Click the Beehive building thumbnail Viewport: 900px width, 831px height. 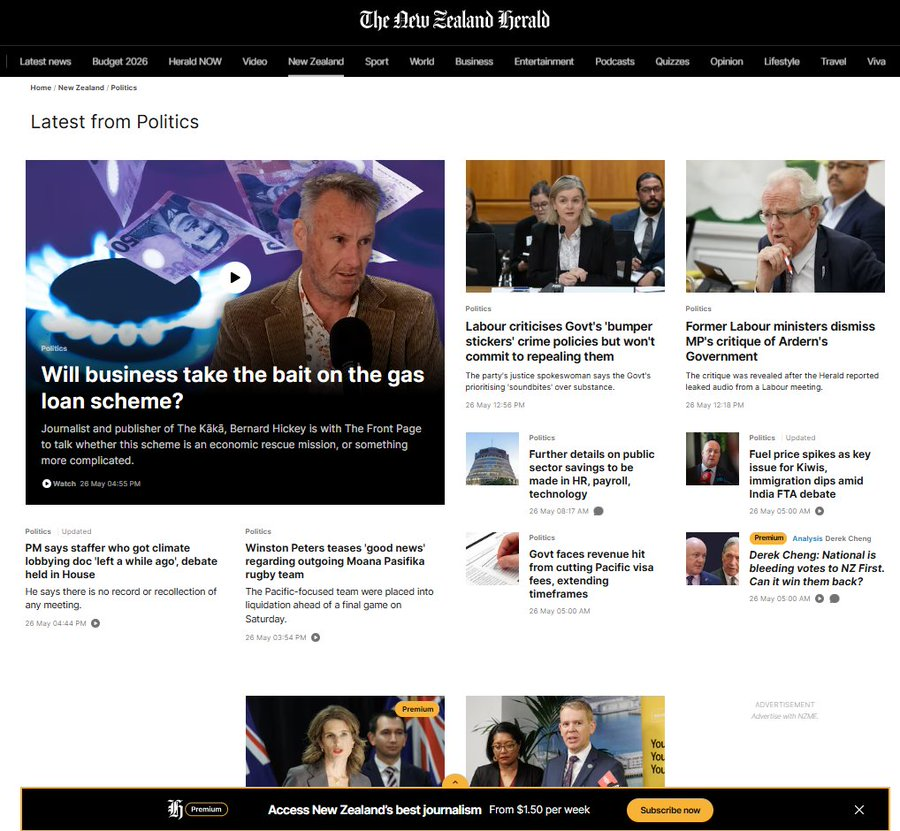[x=492, y=459]
